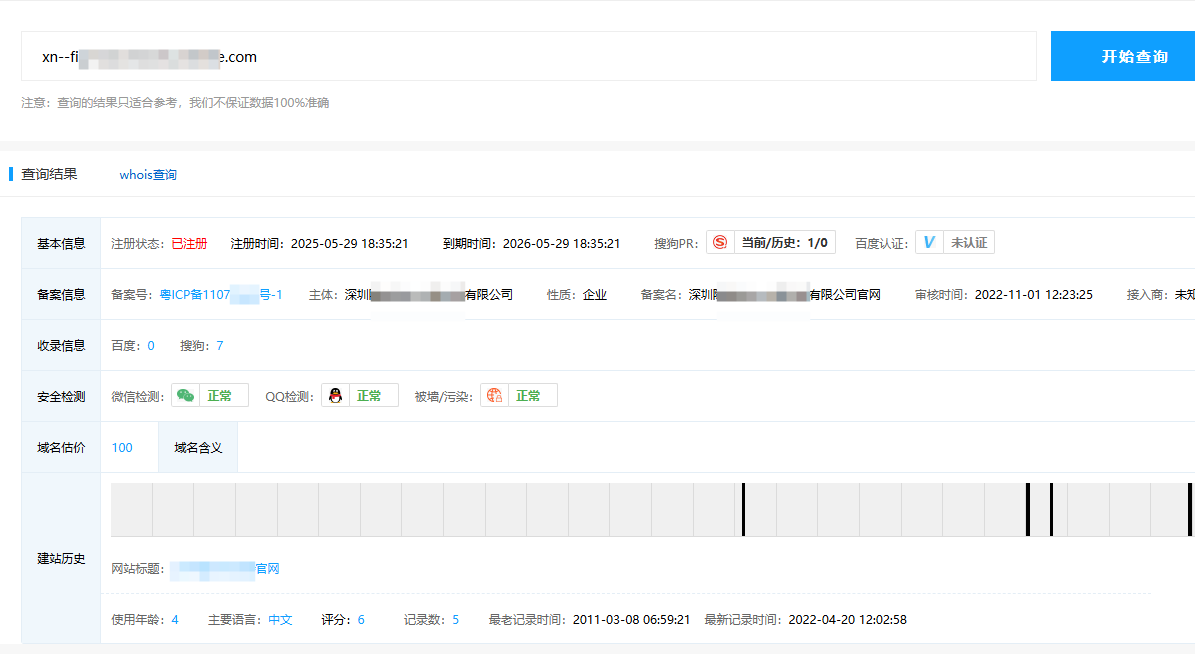Click the firewall/pollution globe icon
Viewport: 1195px width, 654px height.
(x=495, y=396)
